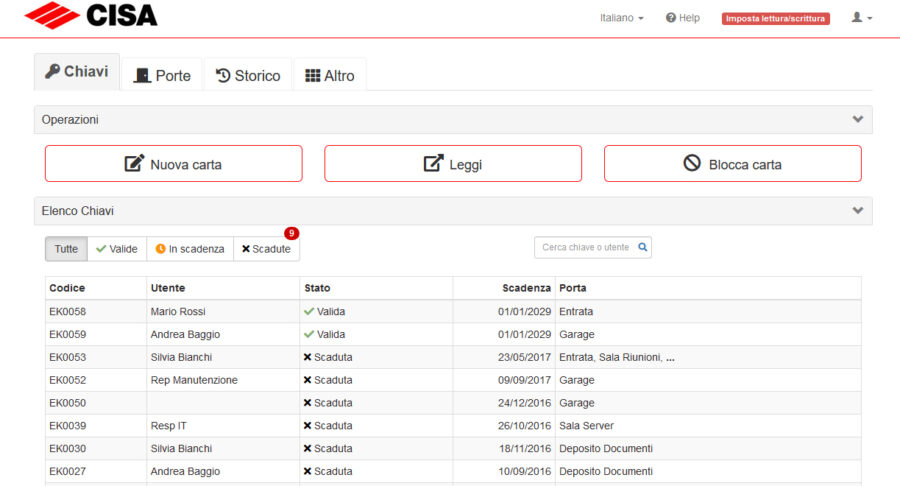Collapse the Operazioni panel chevron
900x486 pixels.
858,119
